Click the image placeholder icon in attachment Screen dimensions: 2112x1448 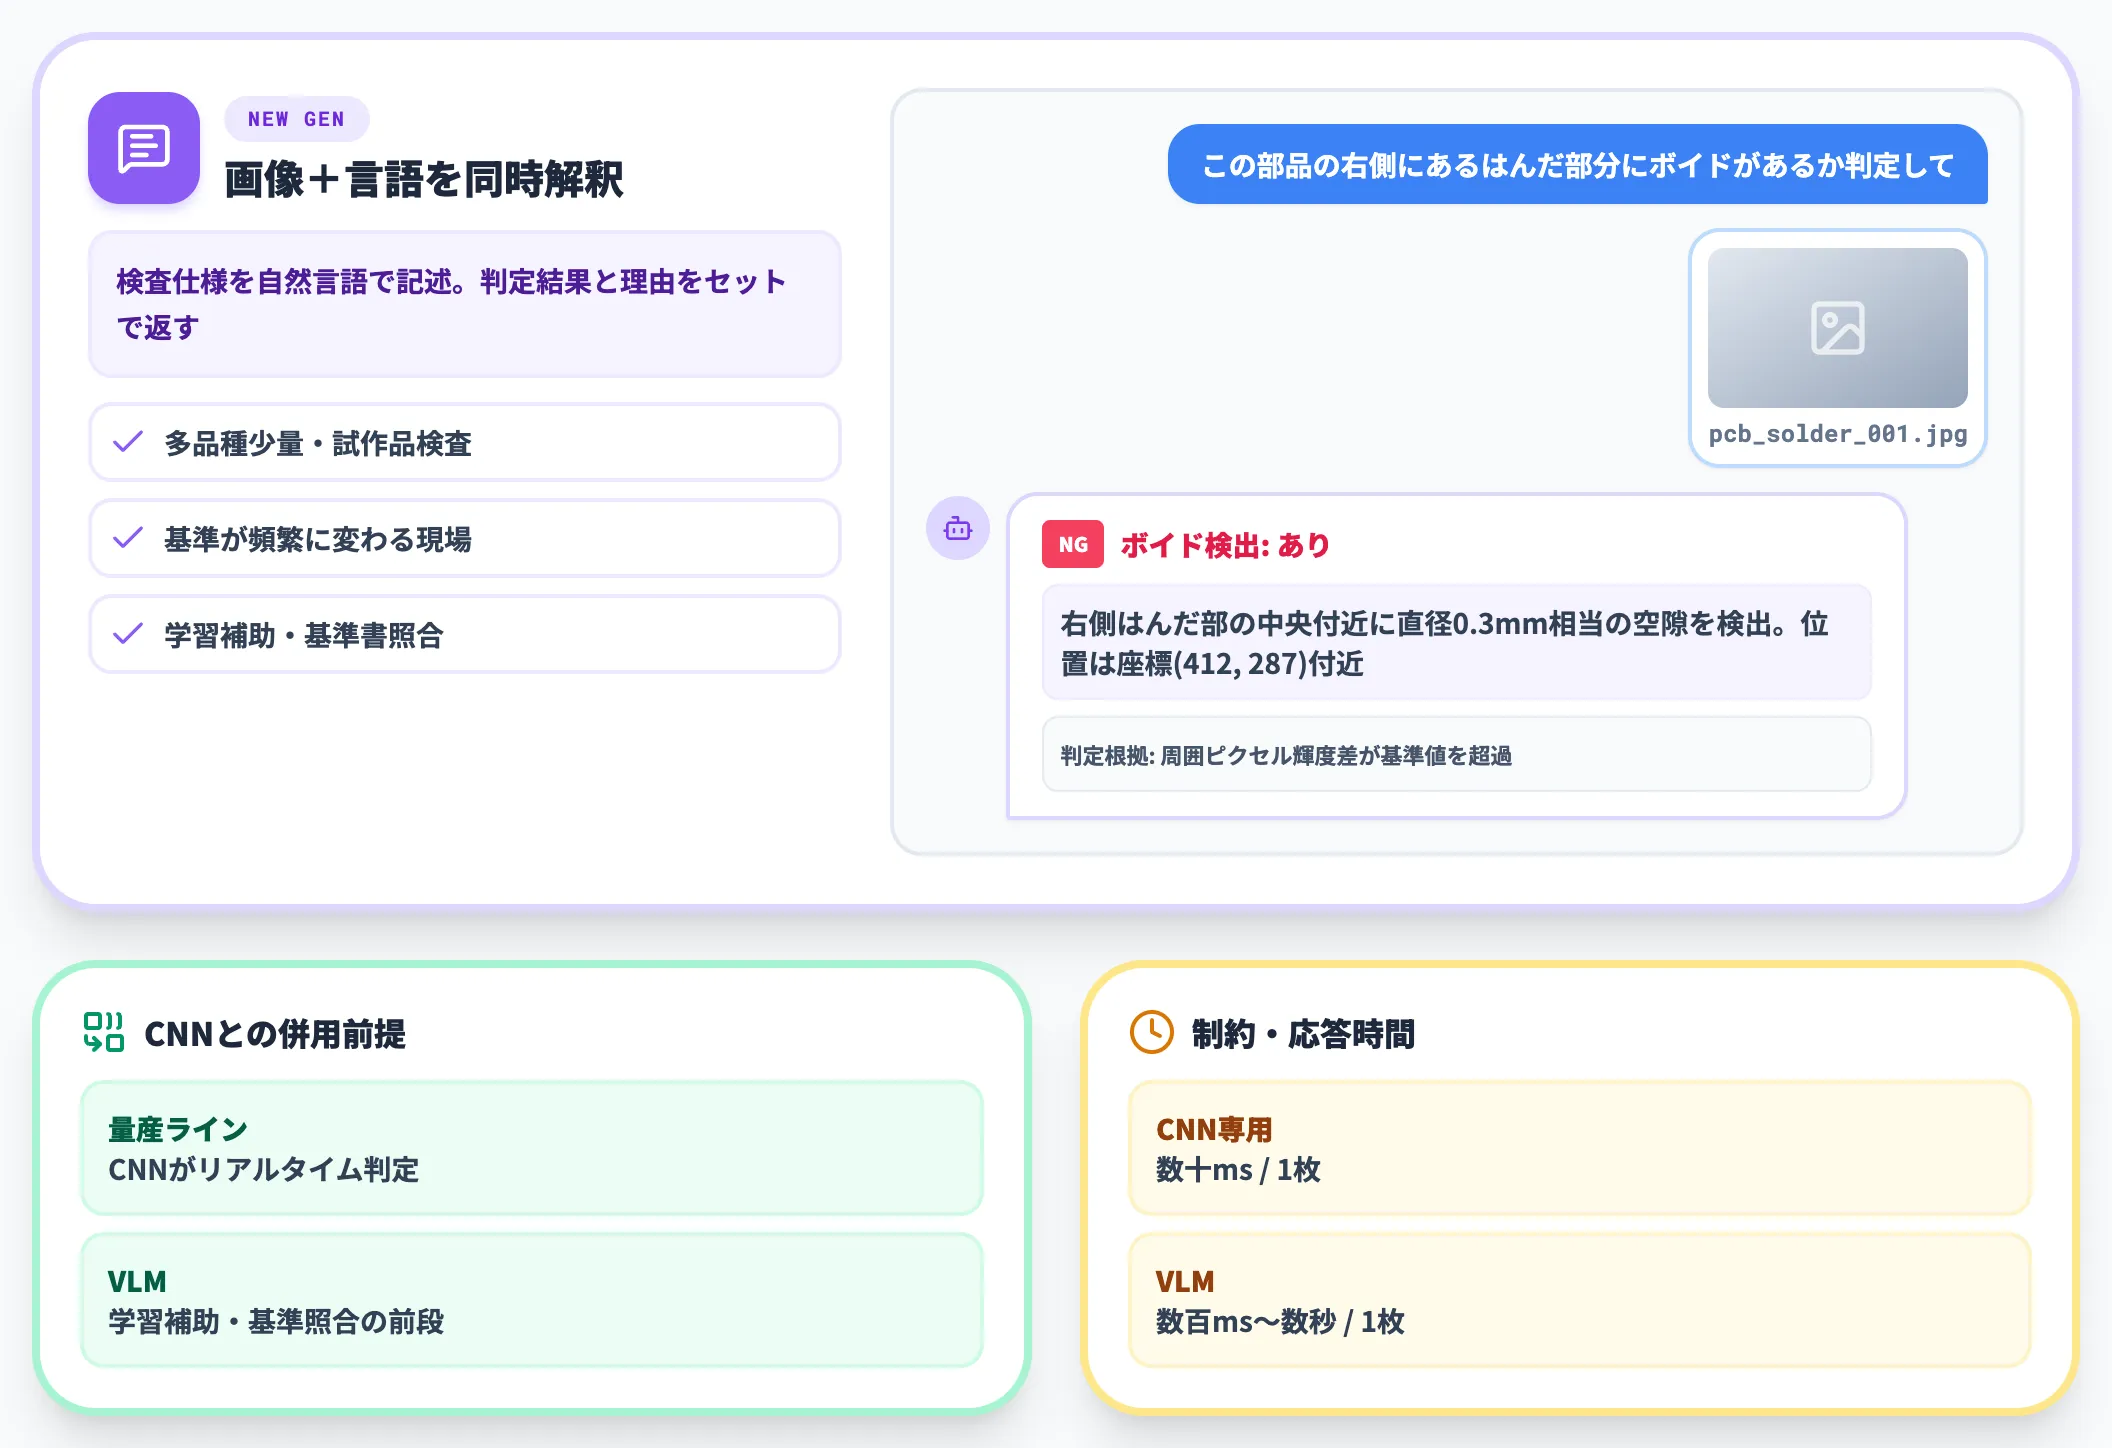pyautogui.click(x=1837, y=328)
